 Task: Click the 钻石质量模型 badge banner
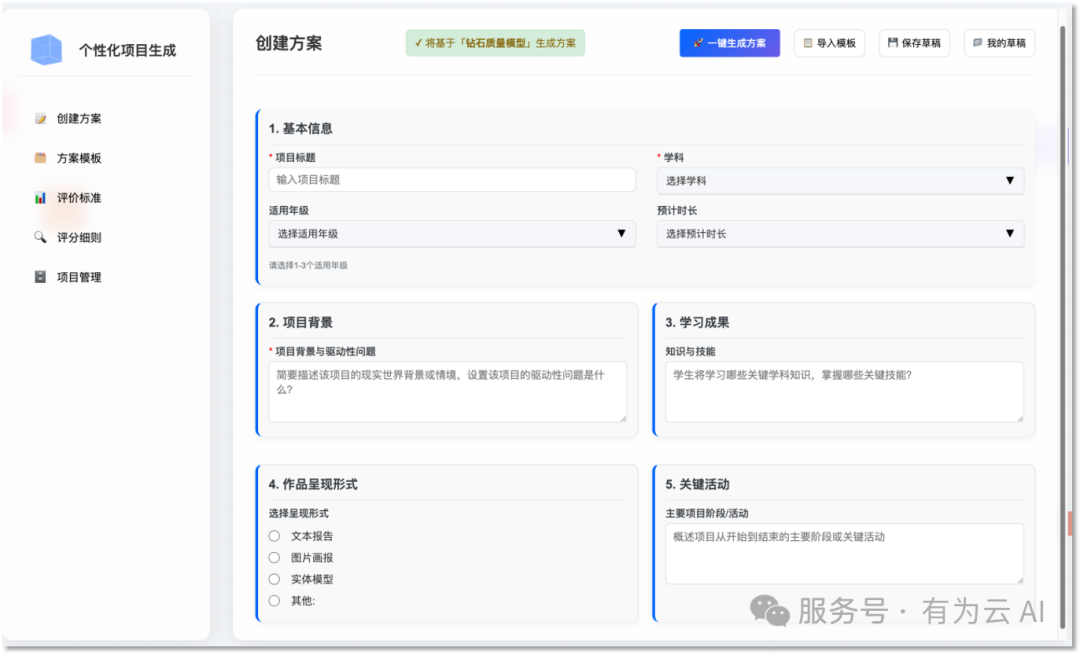point(494,43)
